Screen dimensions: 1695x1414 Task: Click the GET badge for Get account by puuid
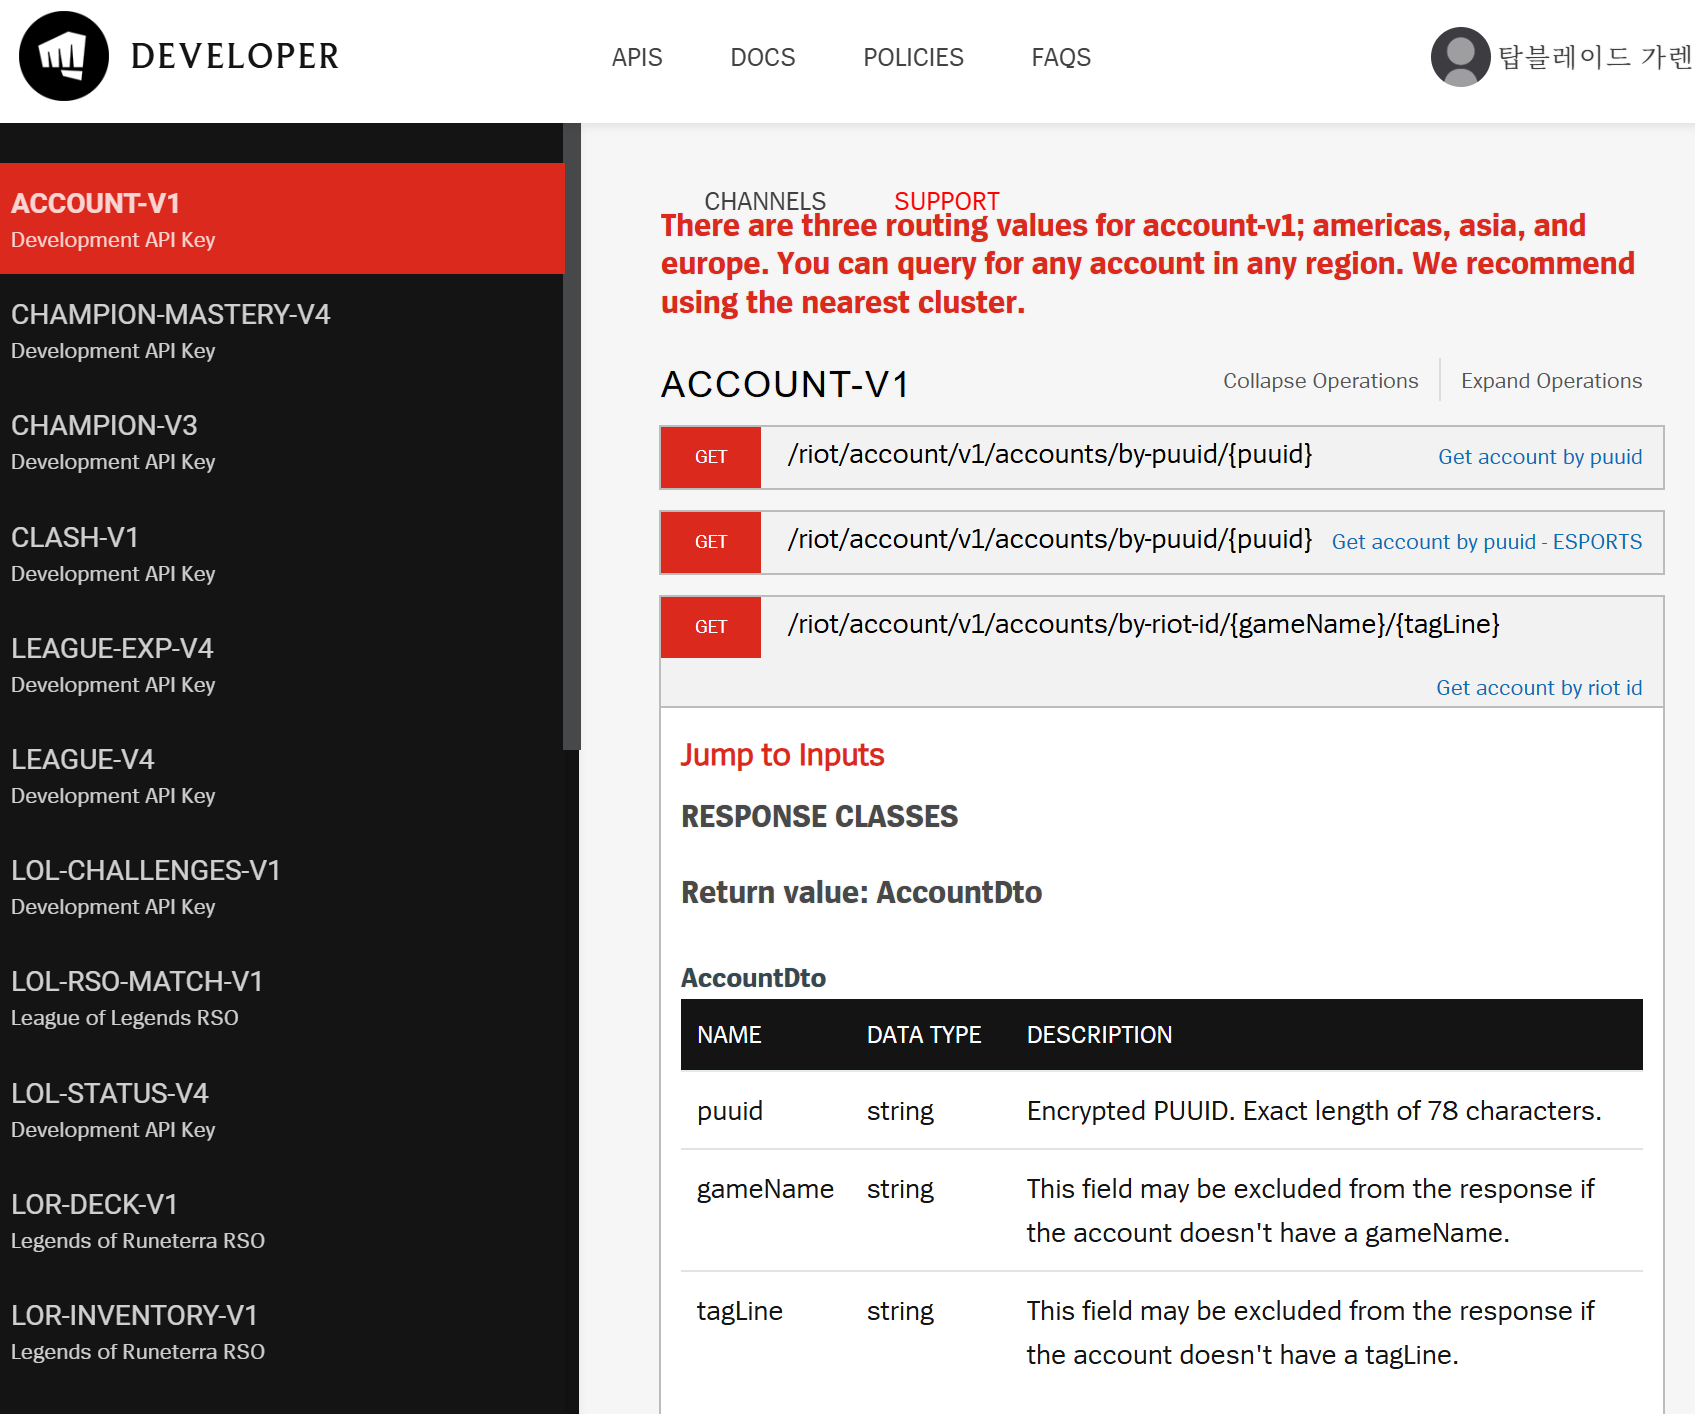(711, 457)
